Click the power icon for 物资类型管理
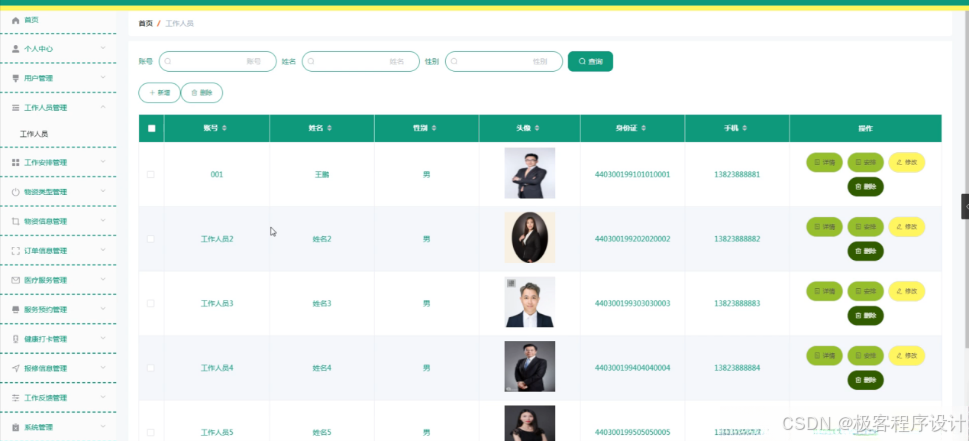970x441 pixels. tap(15, 192)
